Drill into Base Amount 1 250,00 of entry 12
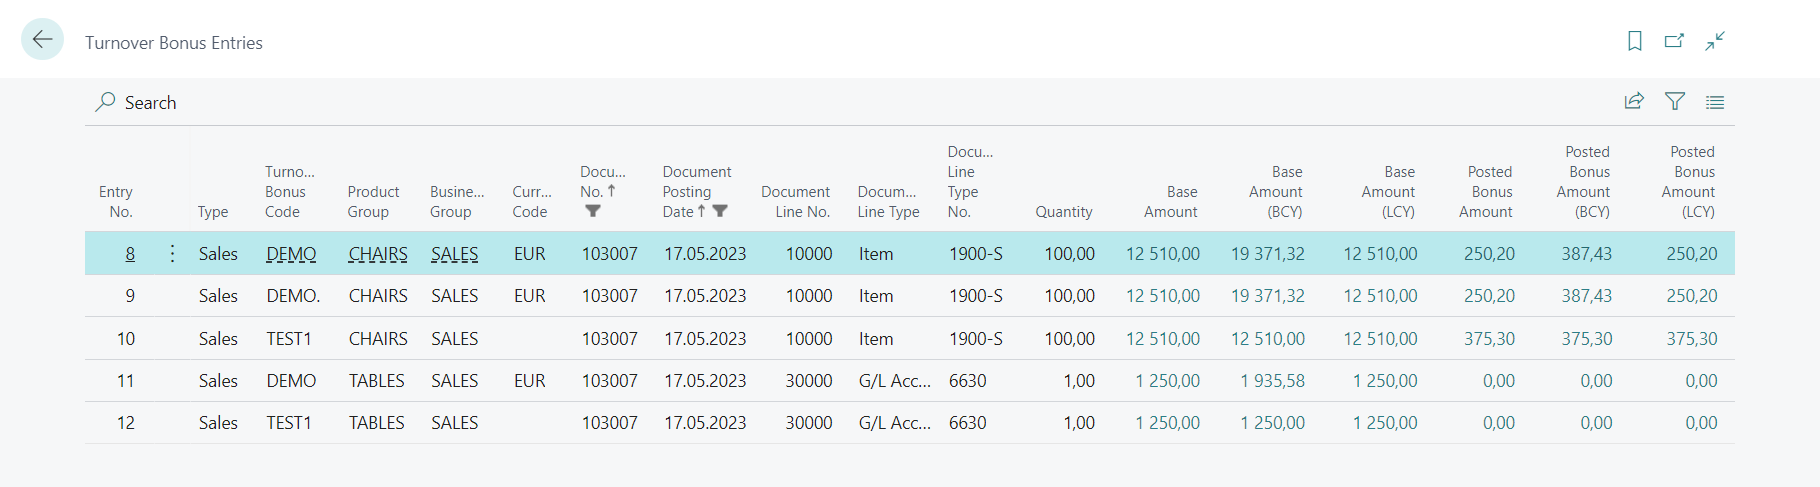 pyautogui.click(x=1167, y=423)
